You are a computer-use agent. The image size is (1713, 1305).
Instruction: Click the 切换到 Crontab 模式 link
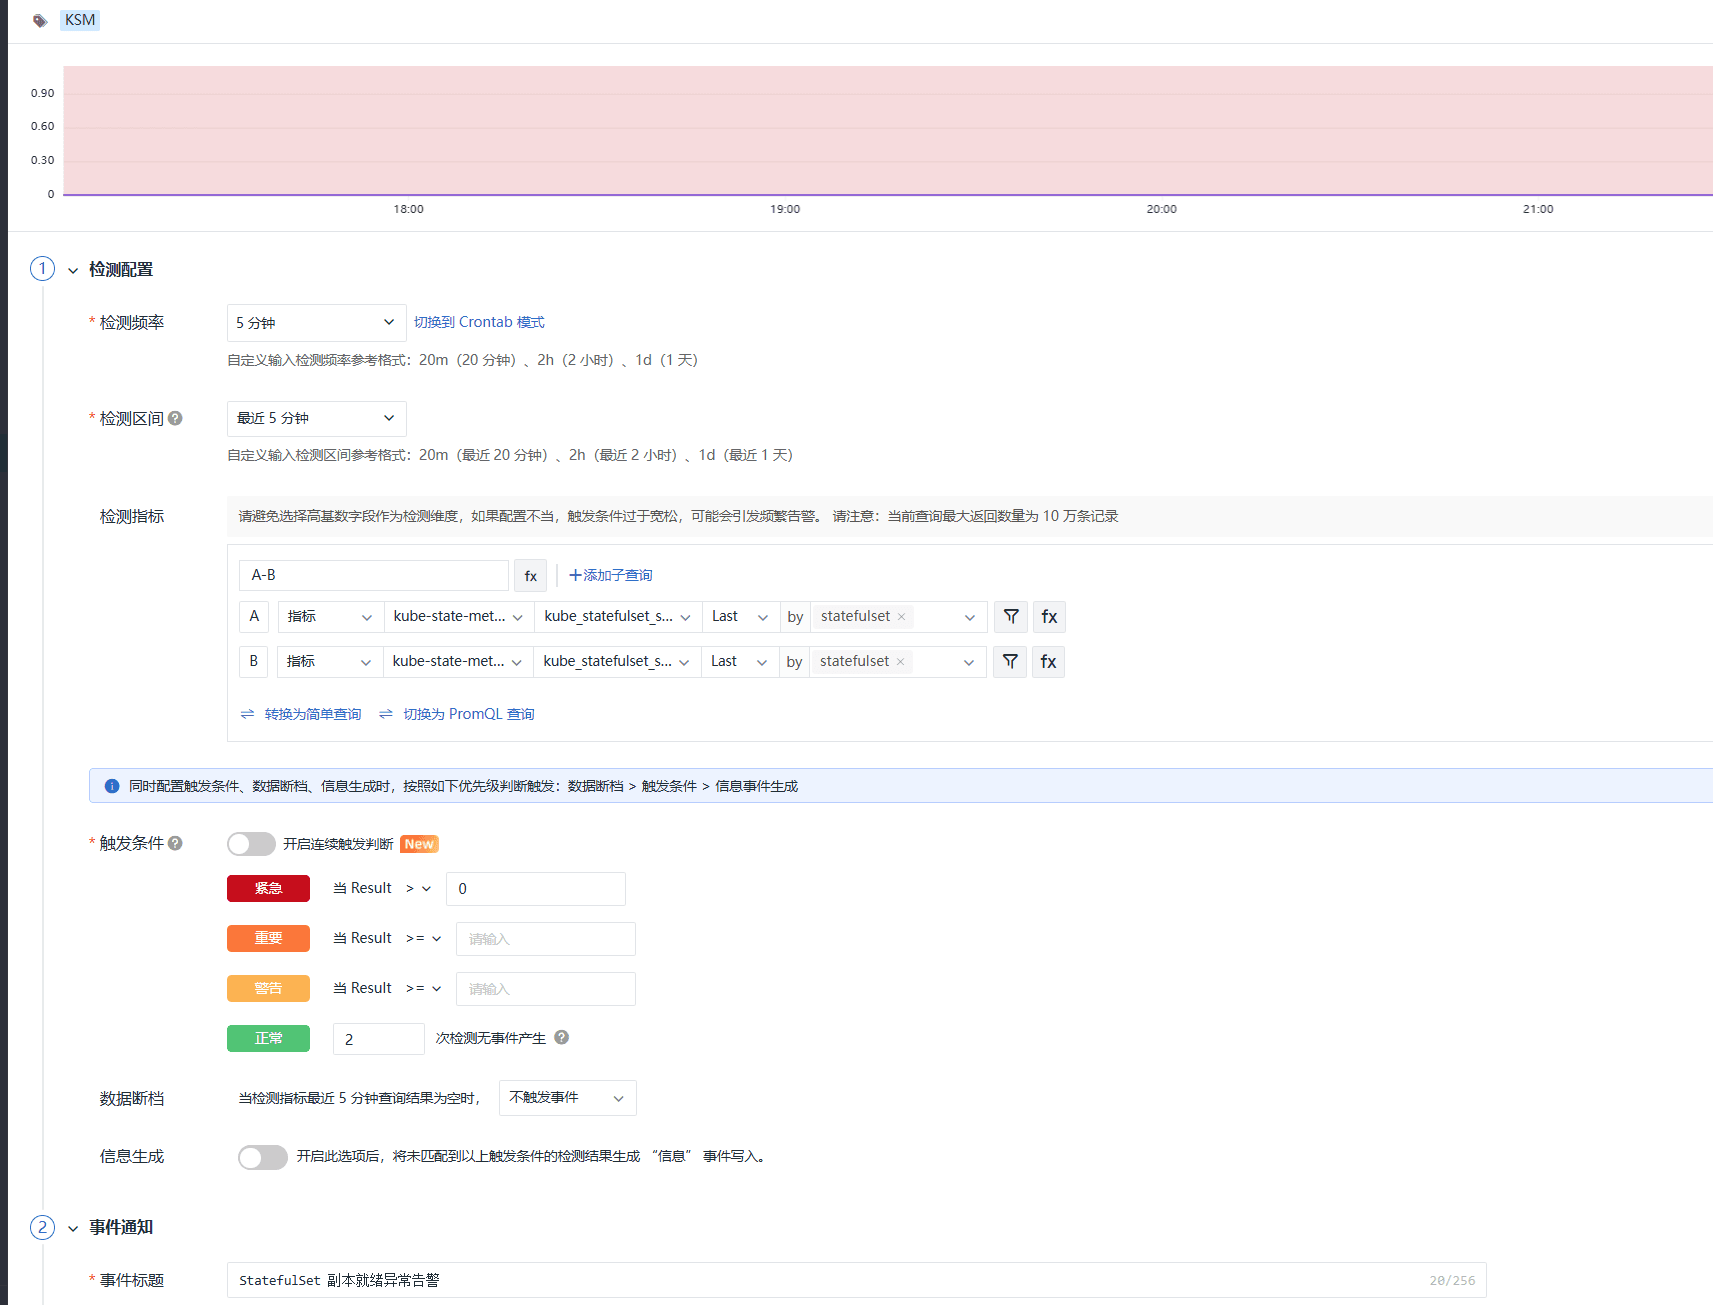[479, 323]
